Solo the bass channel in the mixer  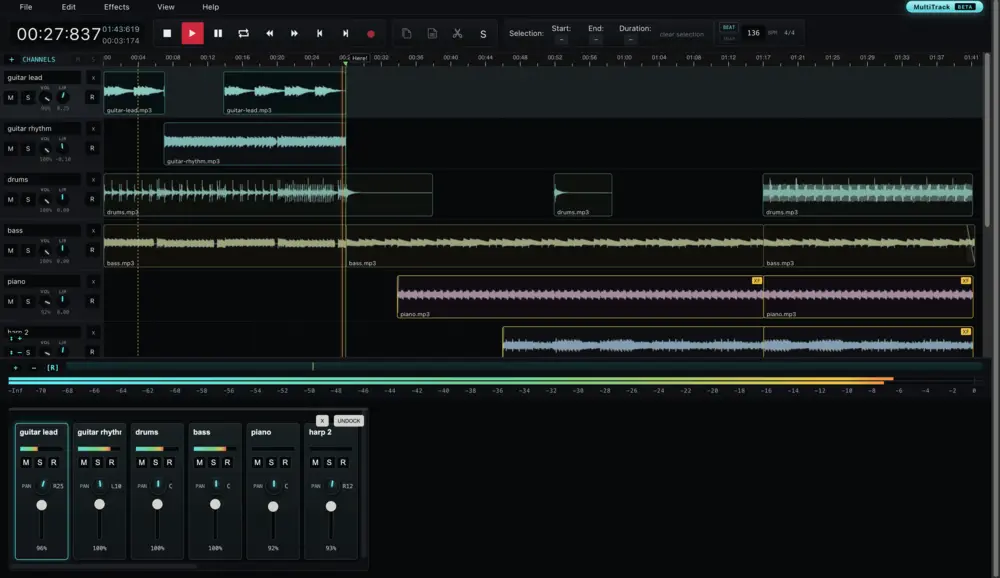tap(214, 463)
